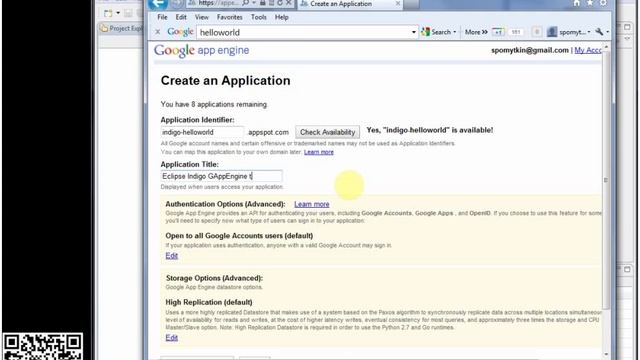
Task: Open the Search button dropdown arrow
Action: tap(454, 32)
